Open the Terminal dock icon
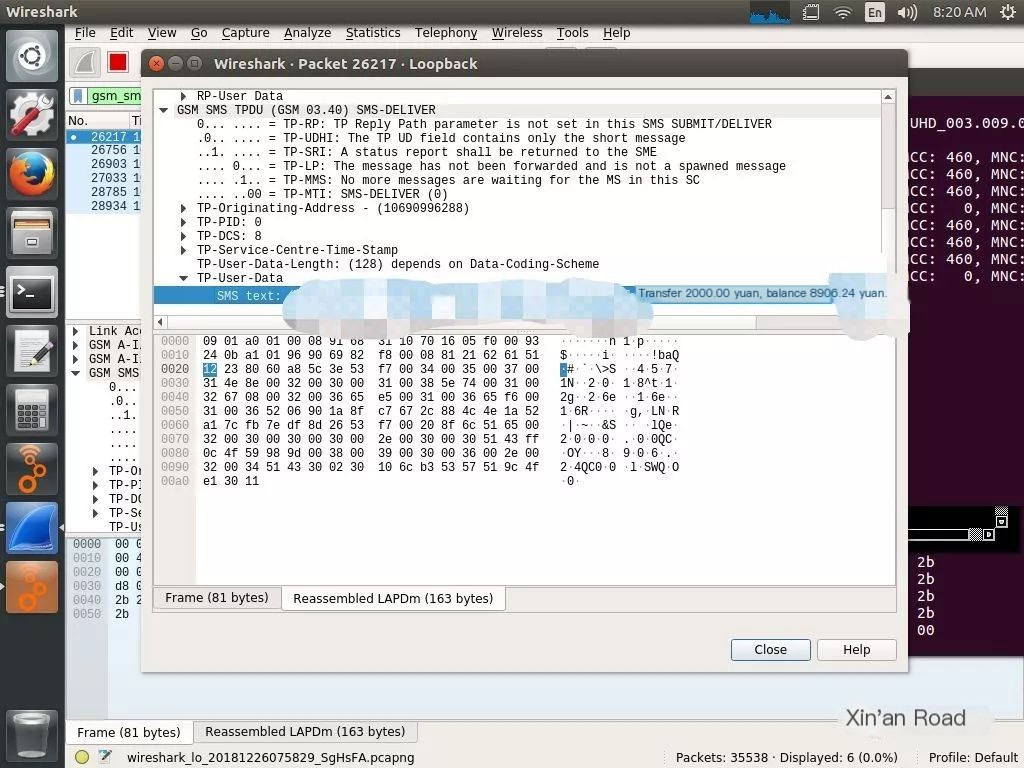 31,292
